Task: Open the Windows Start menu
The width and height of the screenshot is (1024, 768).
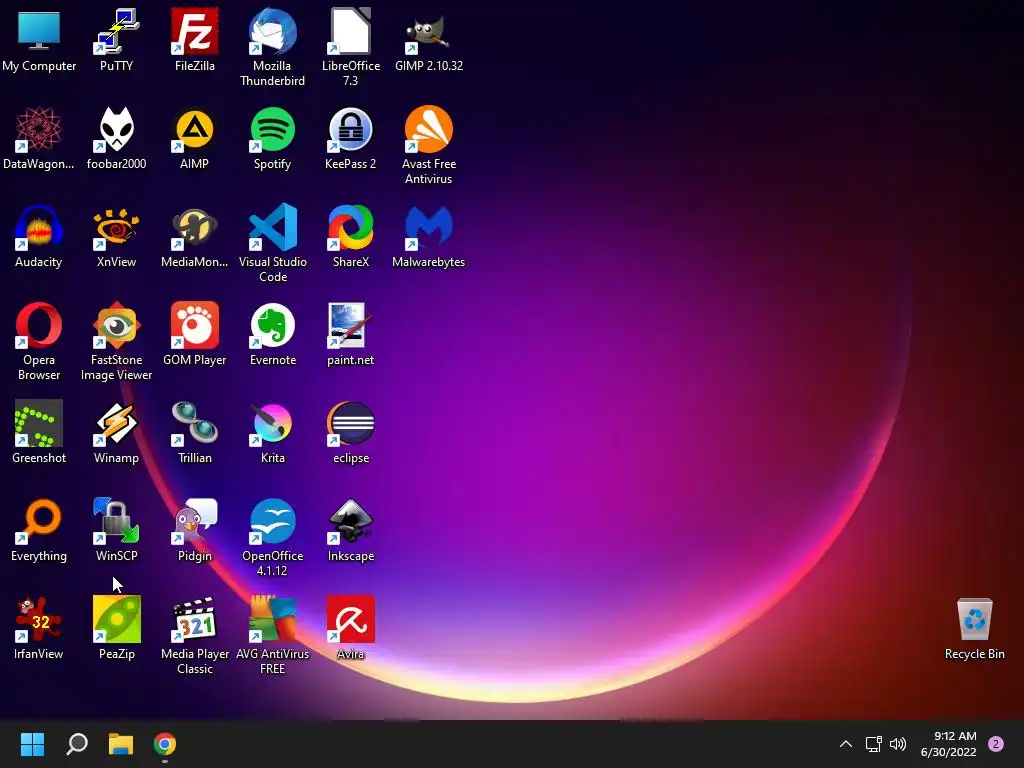Action: coord(32,744)
